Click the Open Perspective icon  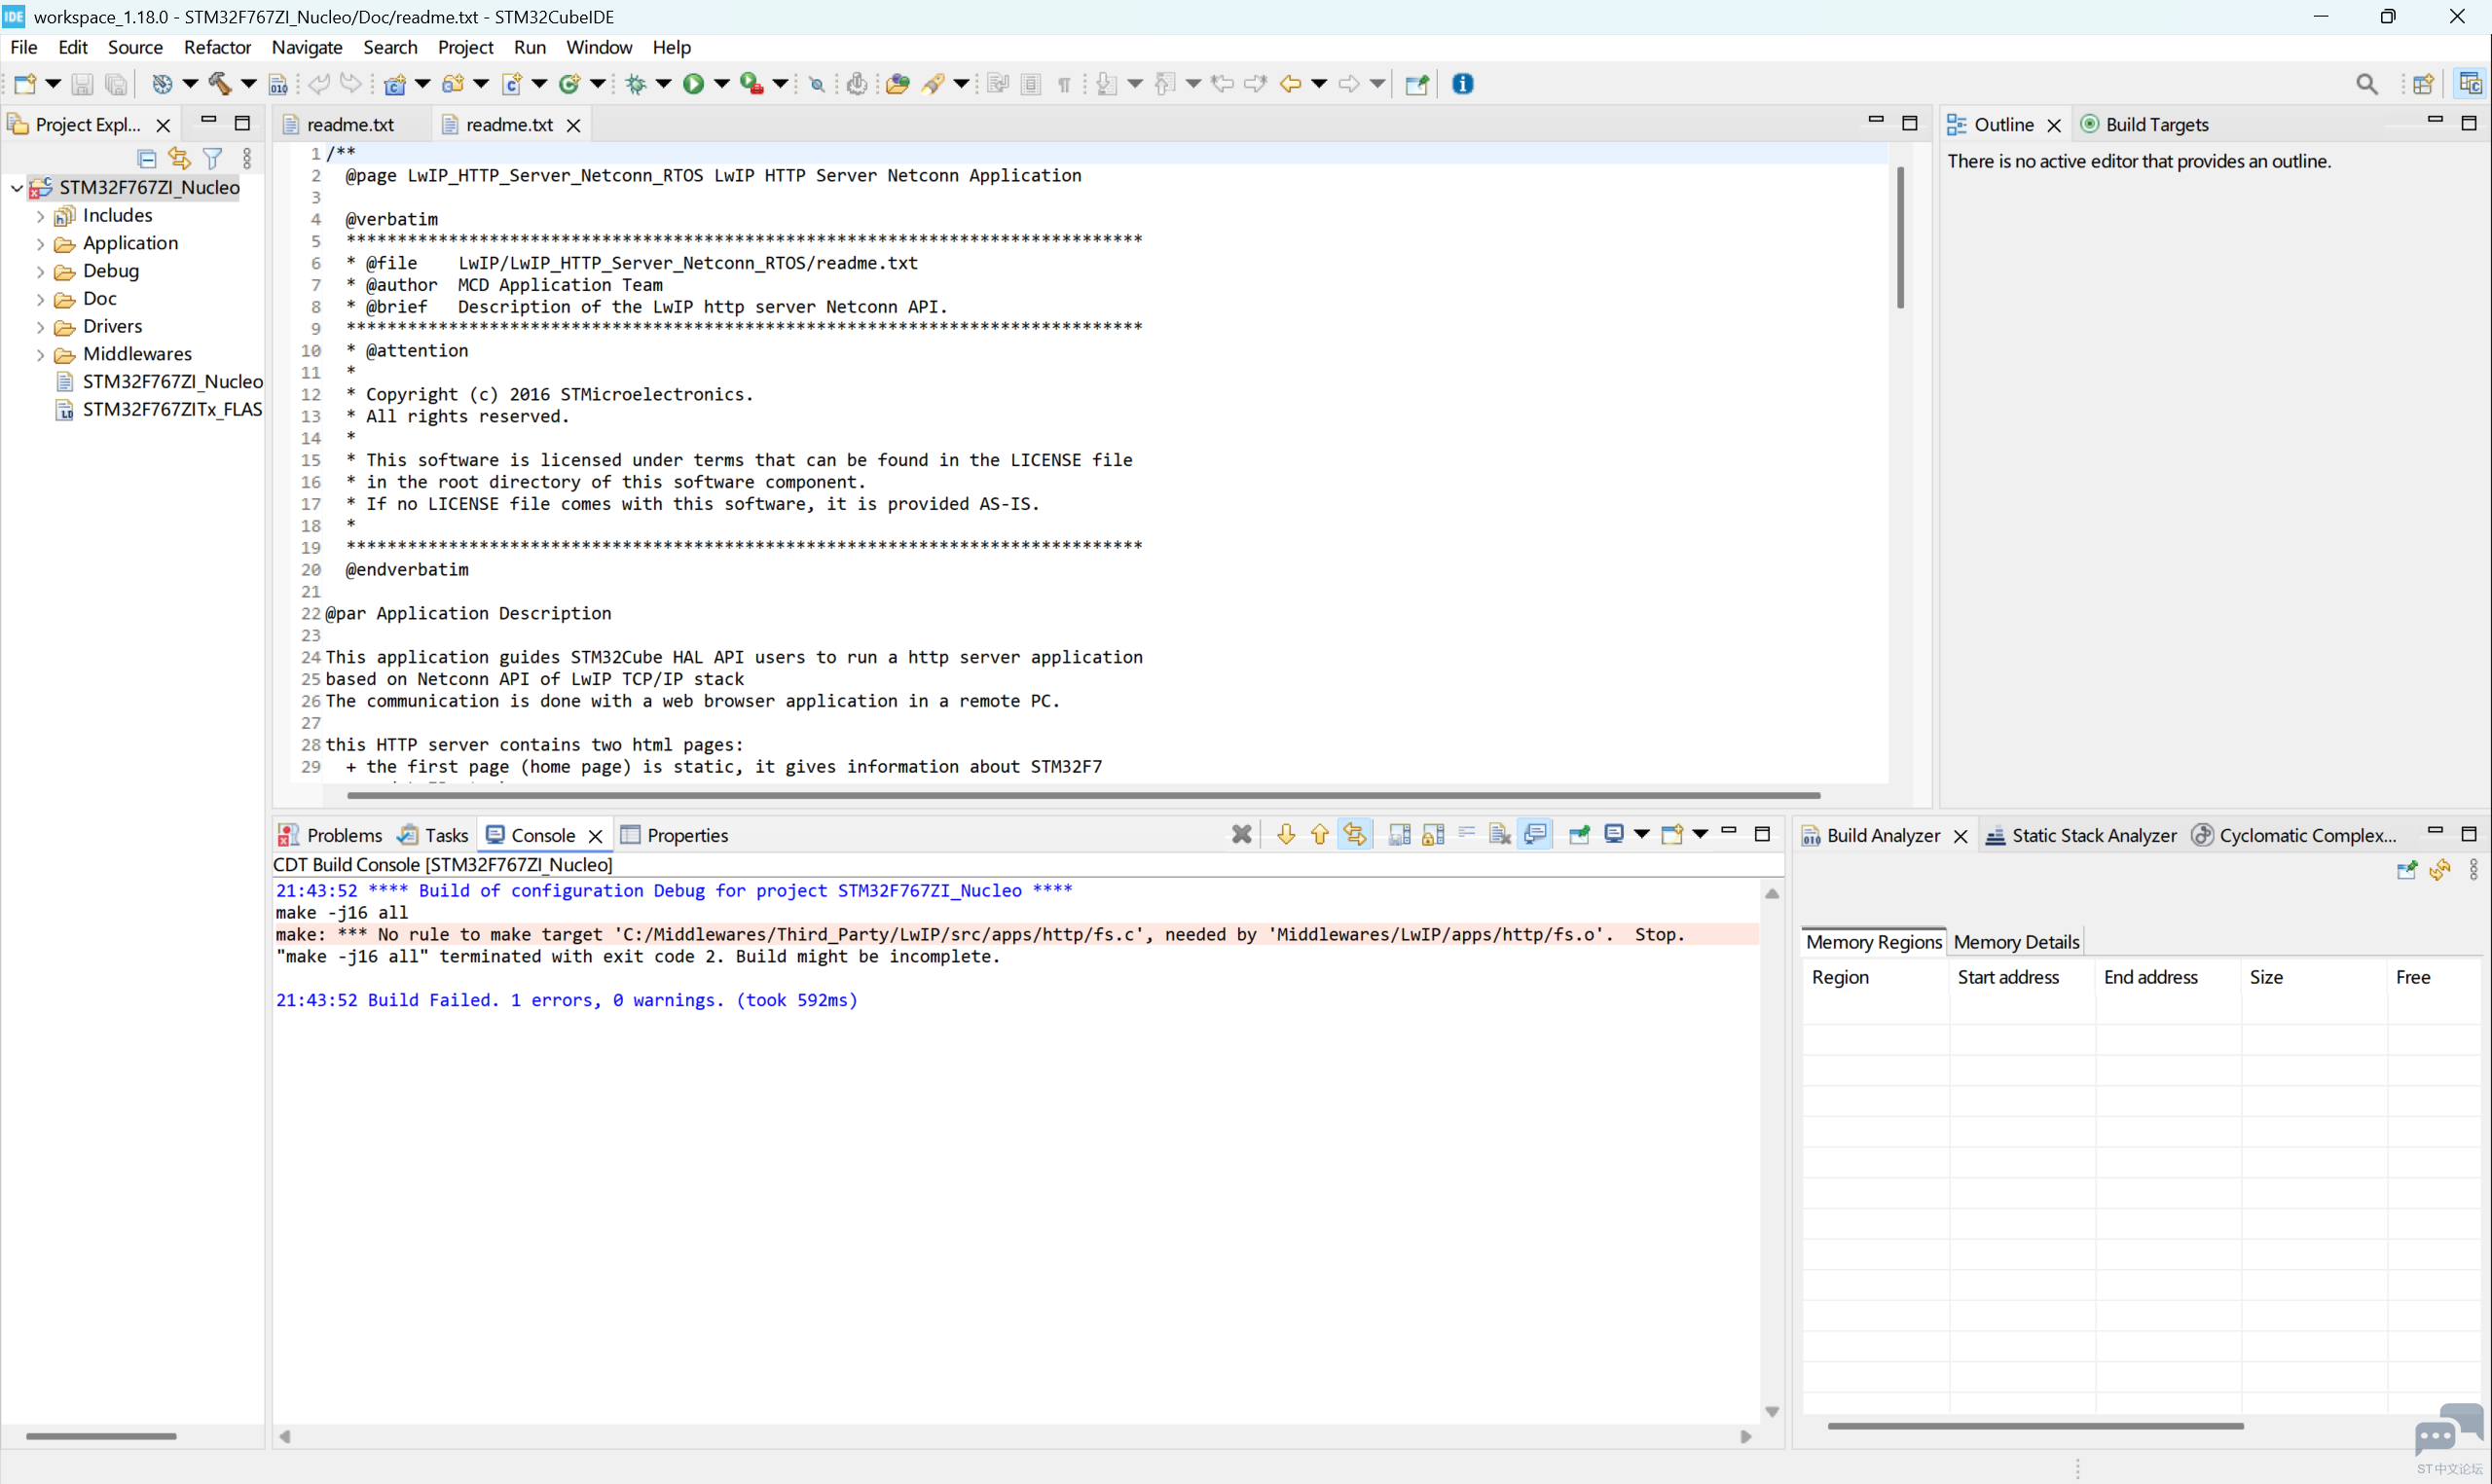[2423, 84]
